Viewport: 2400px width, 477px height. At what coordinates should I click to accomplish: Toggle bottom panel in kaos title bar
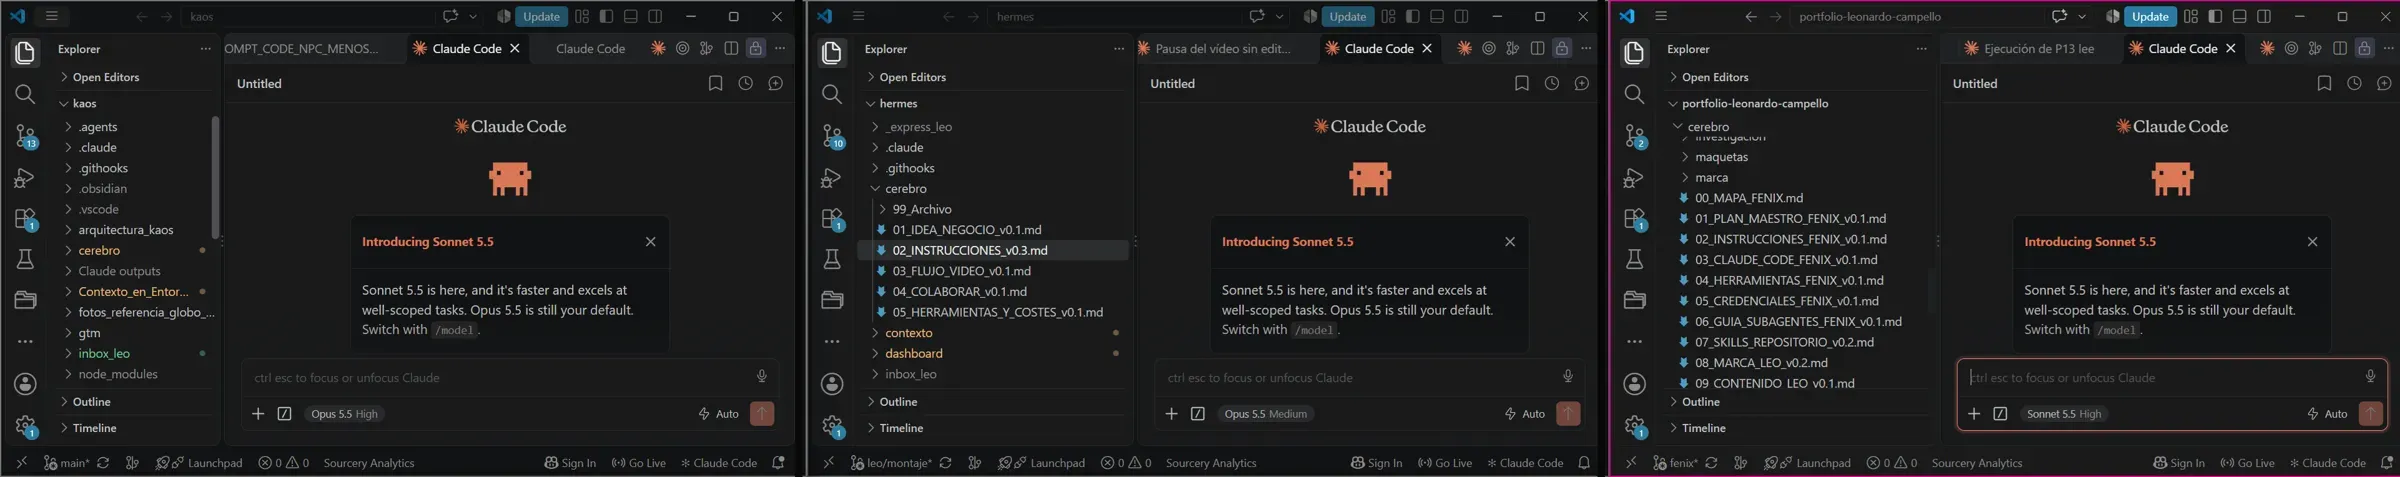(x=631, y=17)
